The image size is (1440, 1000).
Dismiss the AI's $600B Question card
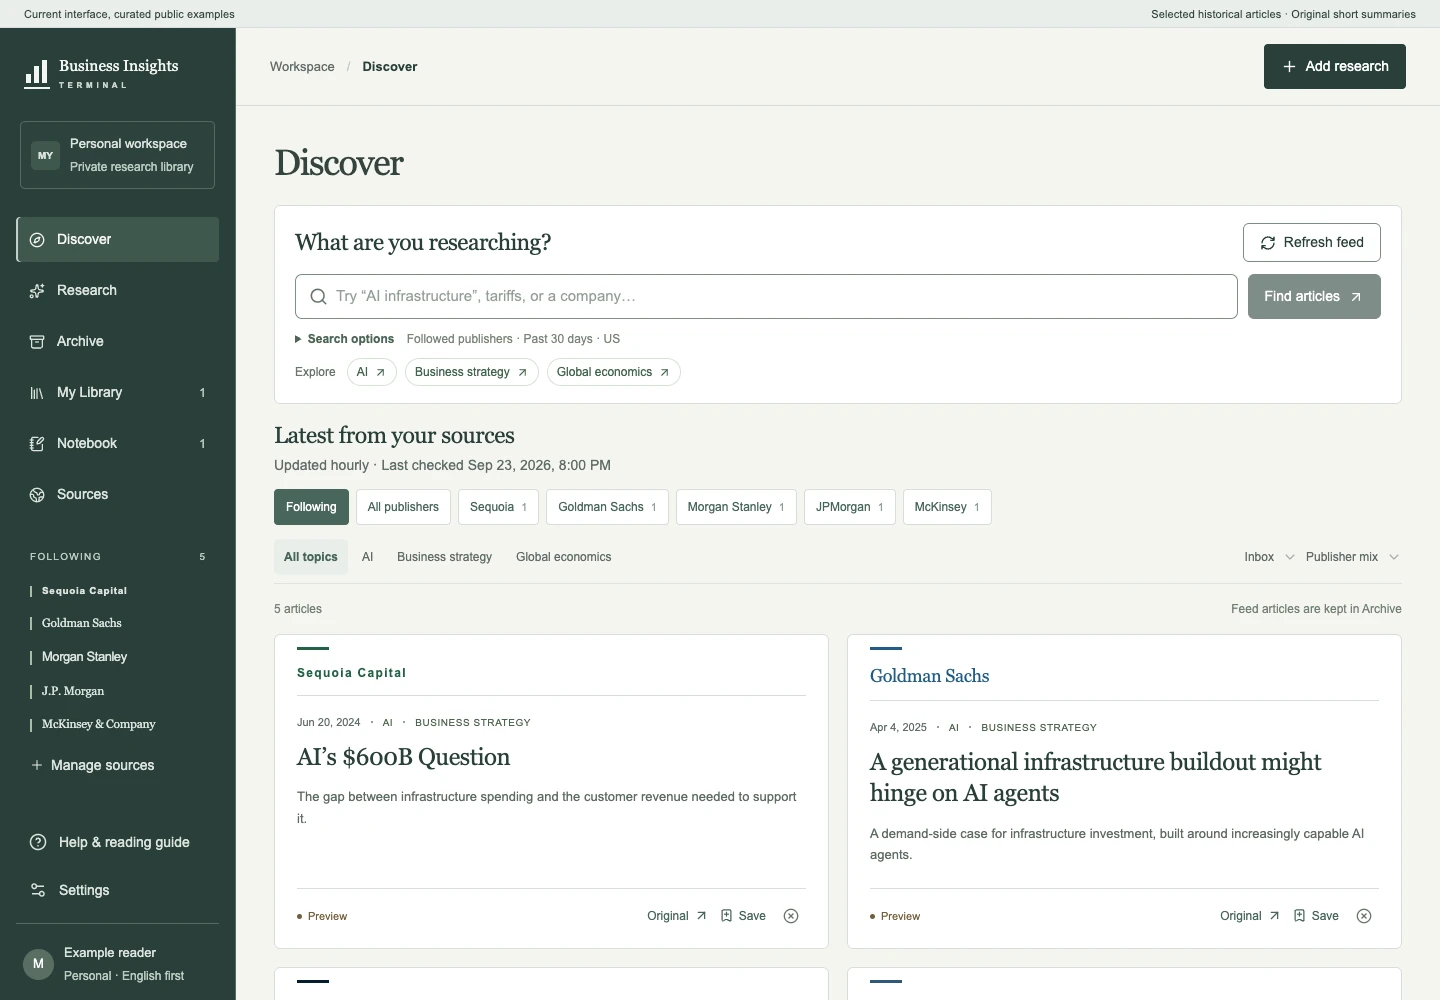791,917
